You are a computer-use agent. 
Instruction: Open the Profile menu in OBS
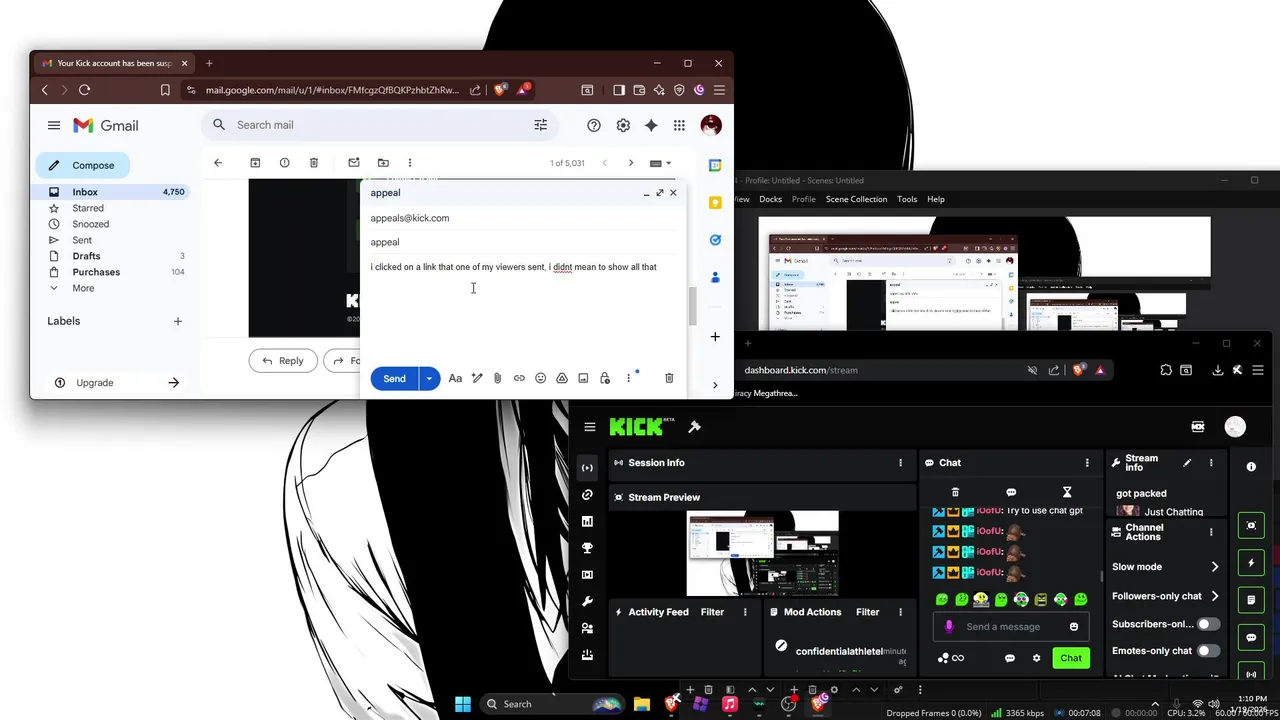(x=804, y=199)
